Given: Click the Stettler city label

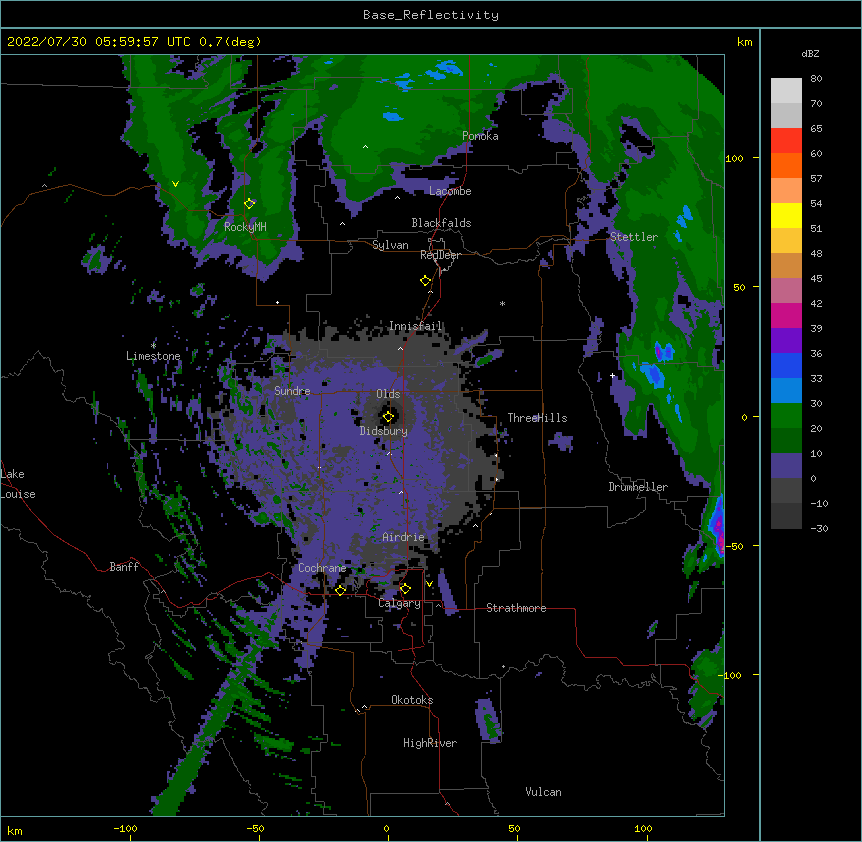Looking at the screenshot, I should (x=634, y=237).
